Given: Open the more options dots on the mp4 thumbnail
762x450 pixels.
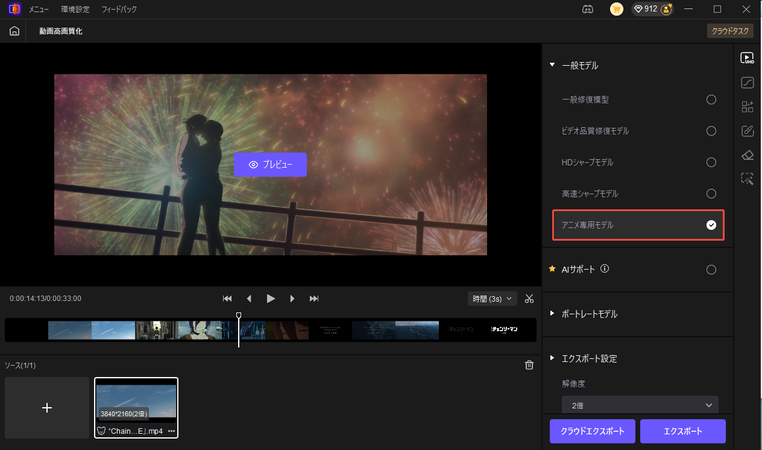Looking at the screenshot, I should [171, 431].
